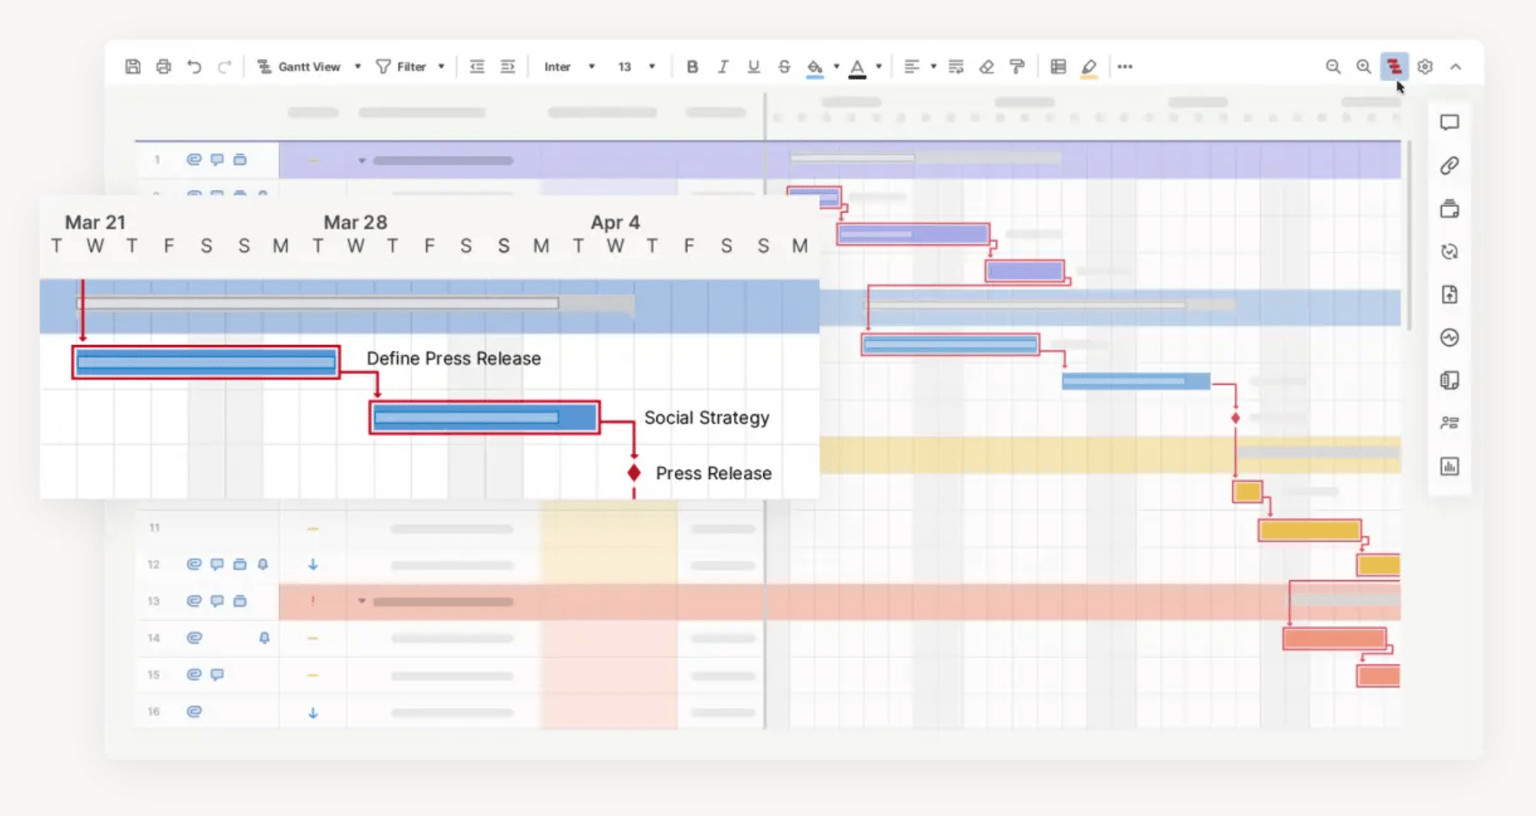1536x816 pixels.
Task: Undo the last action
Action: (193, 66)
